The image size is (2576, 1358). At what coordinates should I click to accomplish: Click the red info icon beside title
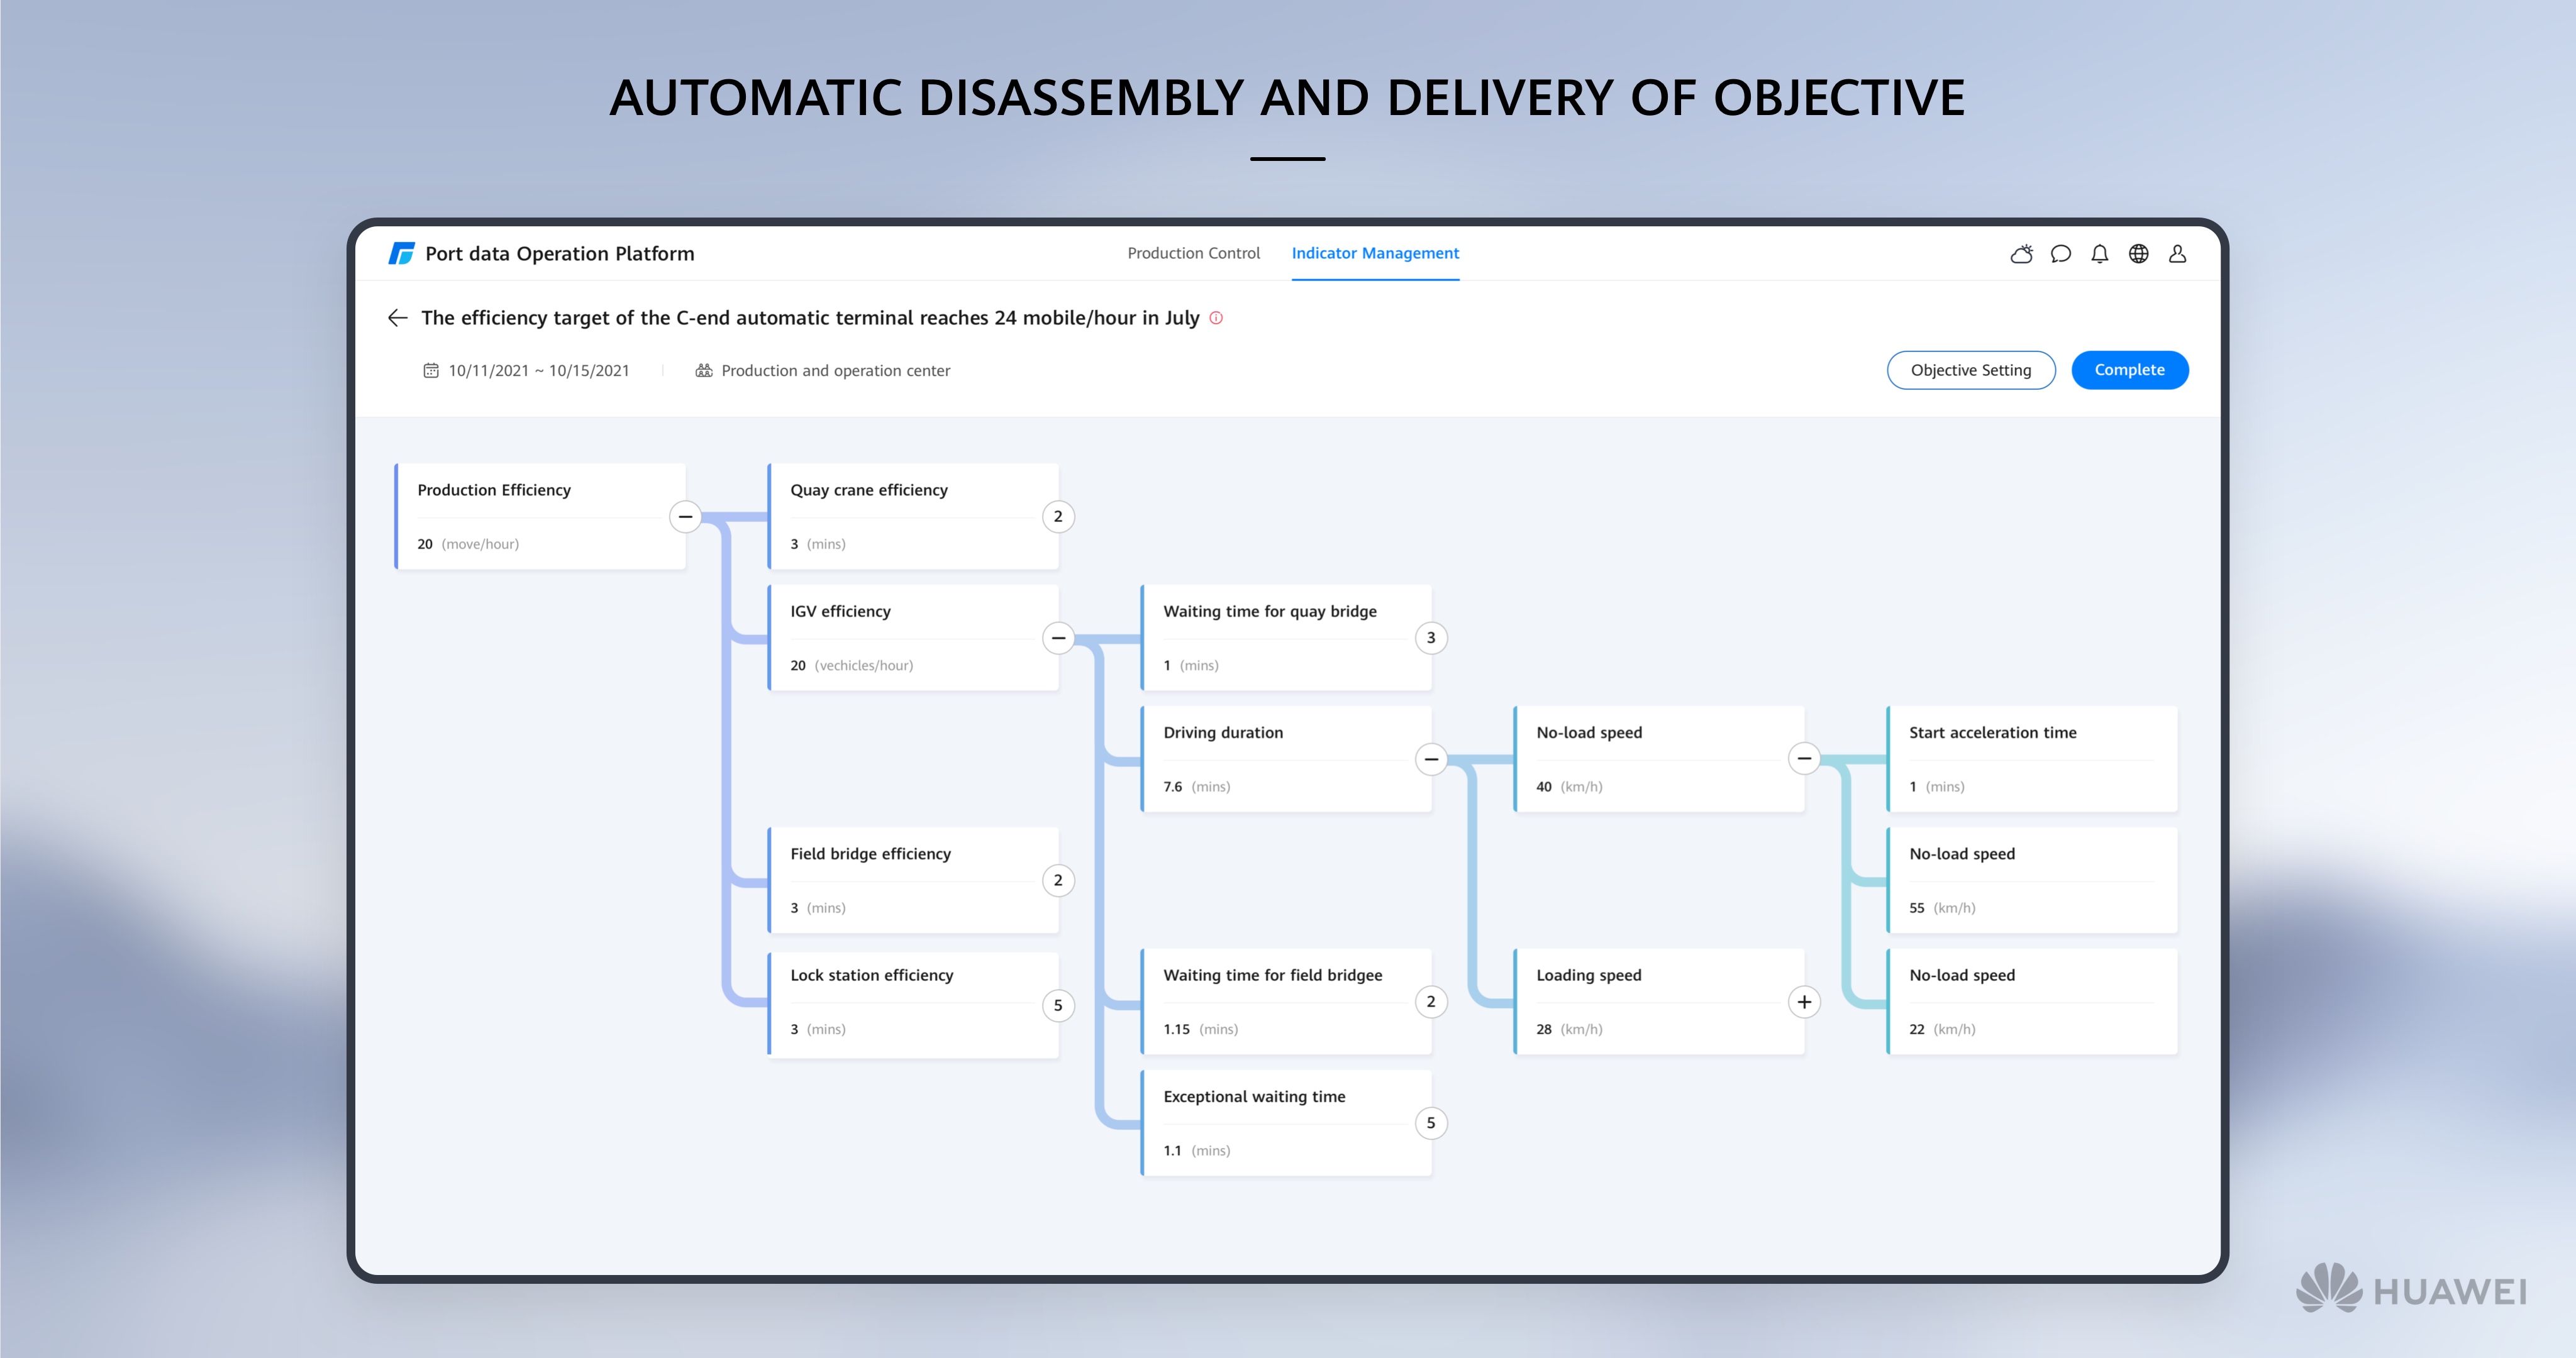[x=1216, y=318]
